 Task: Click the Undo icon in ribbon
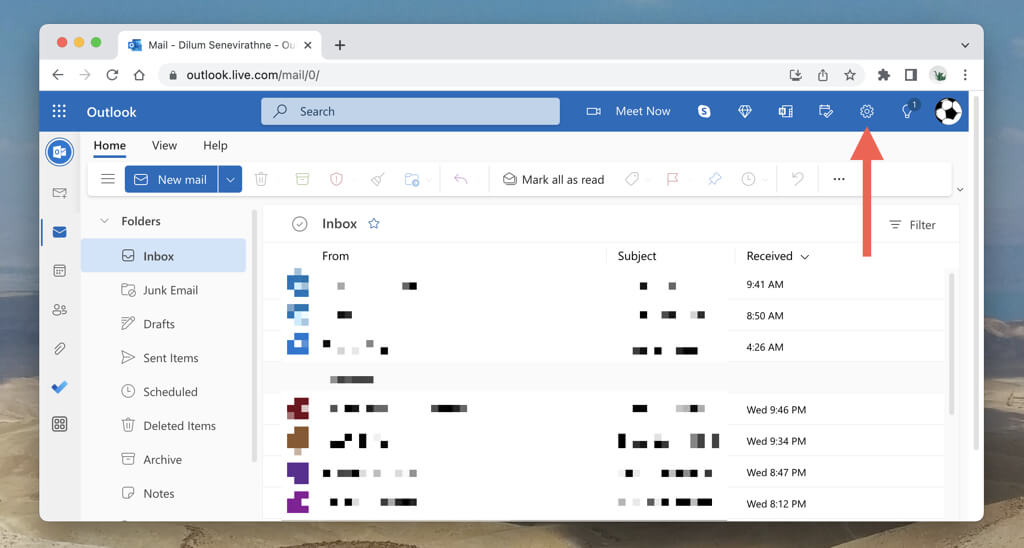(x=797, y=179)
